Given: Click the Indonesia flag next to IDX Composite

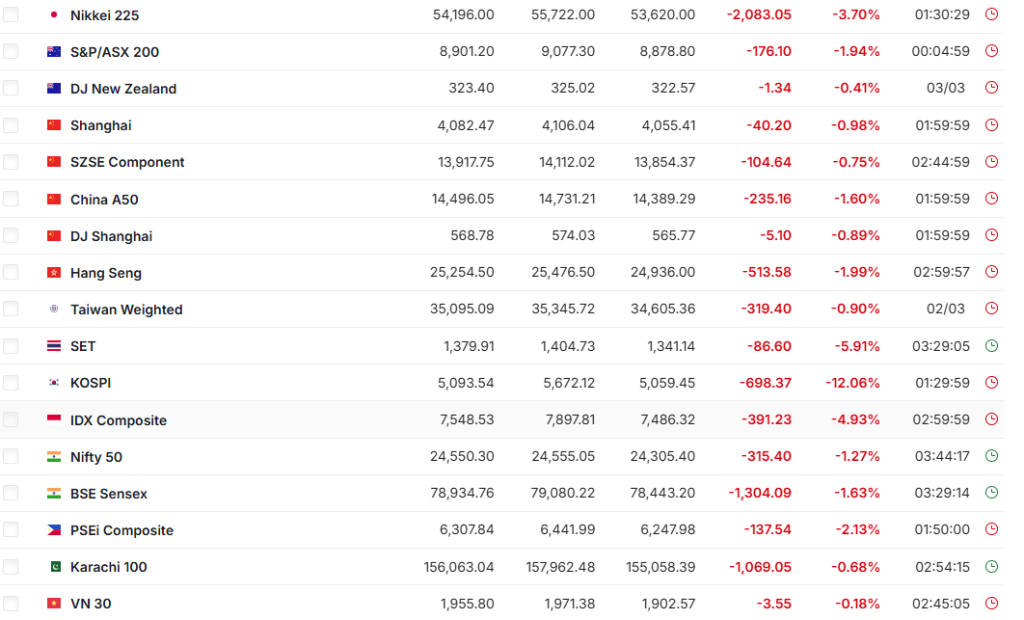Looking at the screenshot, I should pos(54,420).
